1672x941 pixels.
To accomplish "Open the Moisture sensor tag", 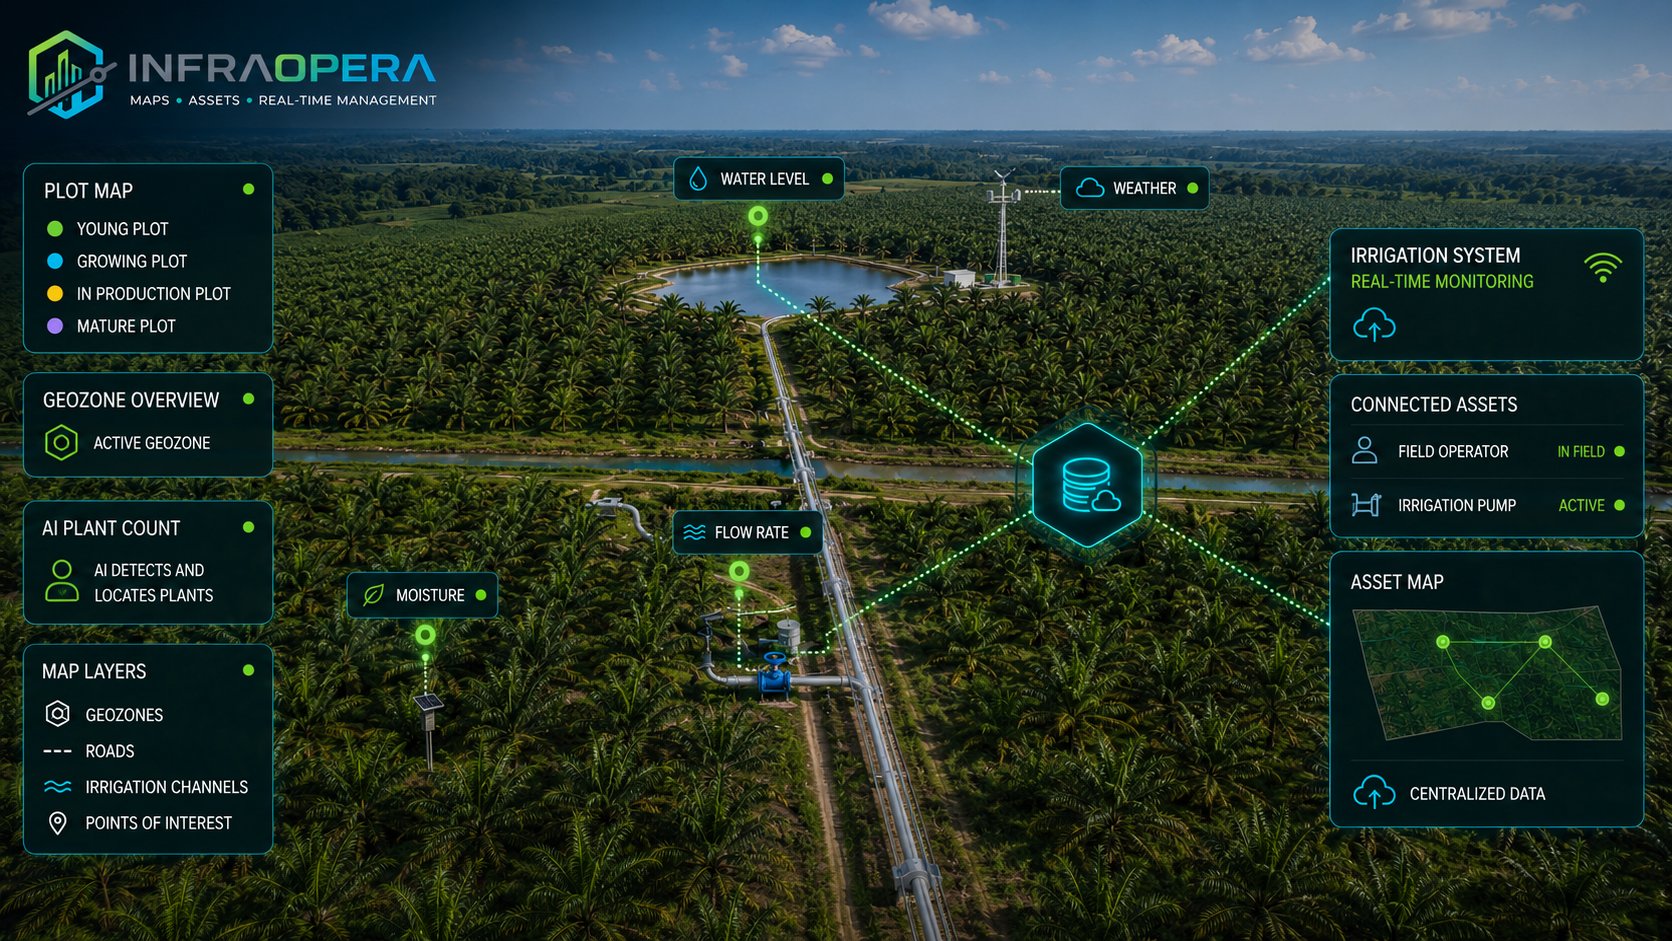I will point(423,595).
